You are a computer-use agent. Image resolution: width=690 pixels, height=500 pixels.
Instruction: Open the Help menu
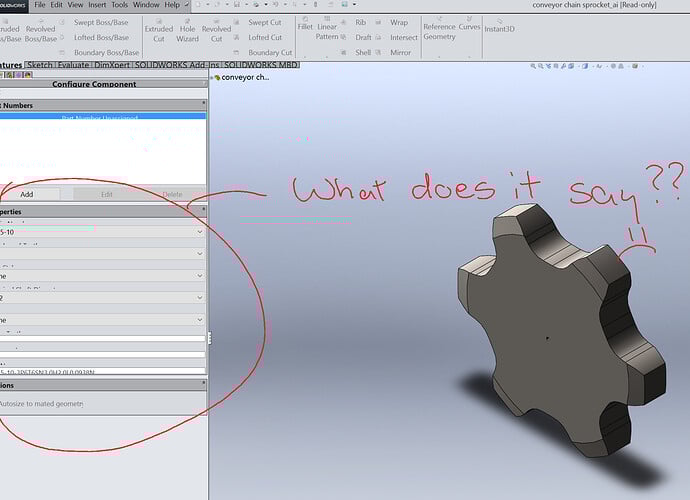pyautogui.click(x=172, y=5)
